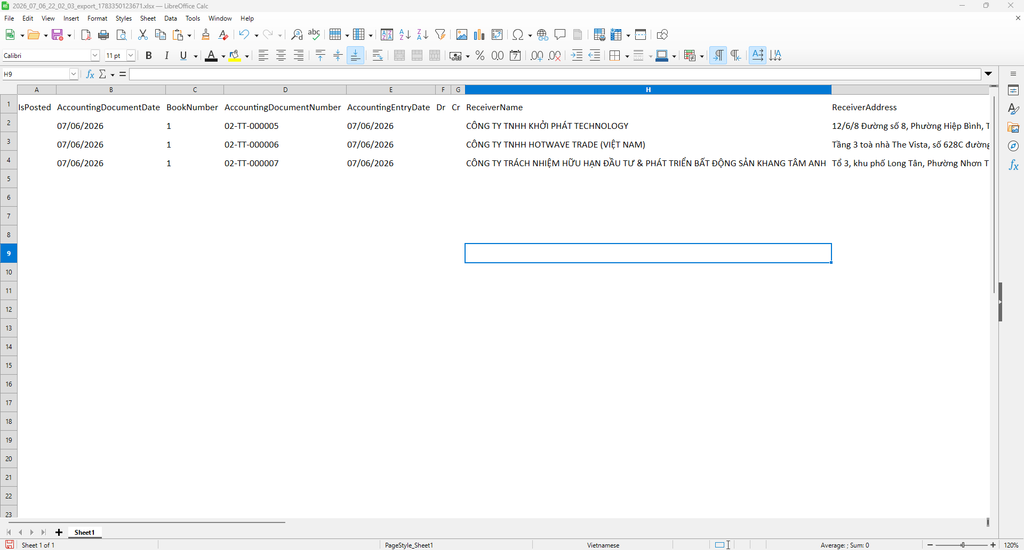Screen dimensions: 1024x550
Task: Open the Font Name dropdown showing Calibri
Action: click(95, 56)
